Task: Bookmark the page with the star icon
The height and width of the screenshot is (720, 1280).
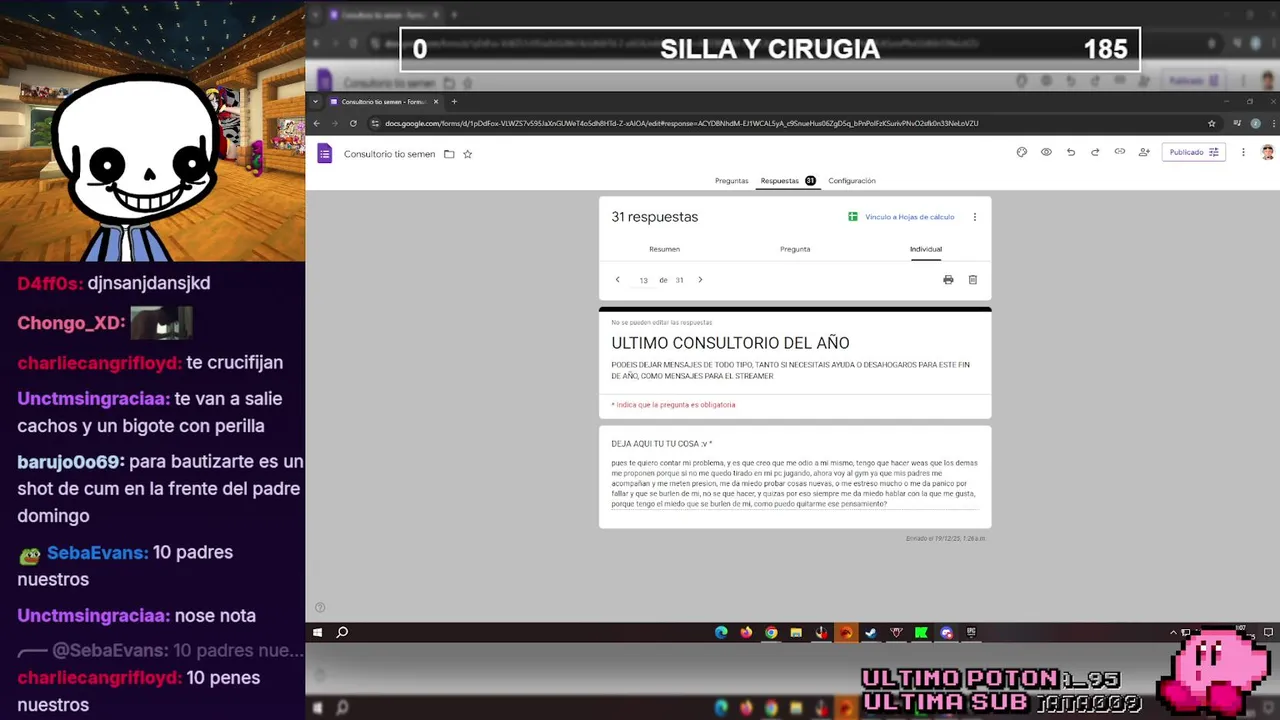Action: pos(1212,123)
